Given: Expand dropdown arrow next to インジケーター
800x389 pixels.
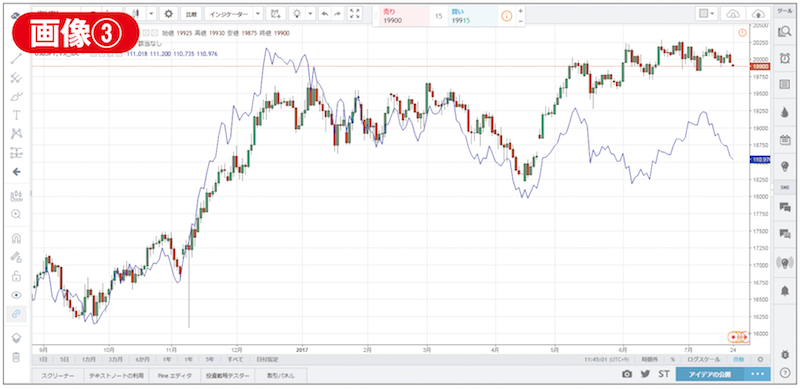Looking at the screenshot, I should pos(258,13).
